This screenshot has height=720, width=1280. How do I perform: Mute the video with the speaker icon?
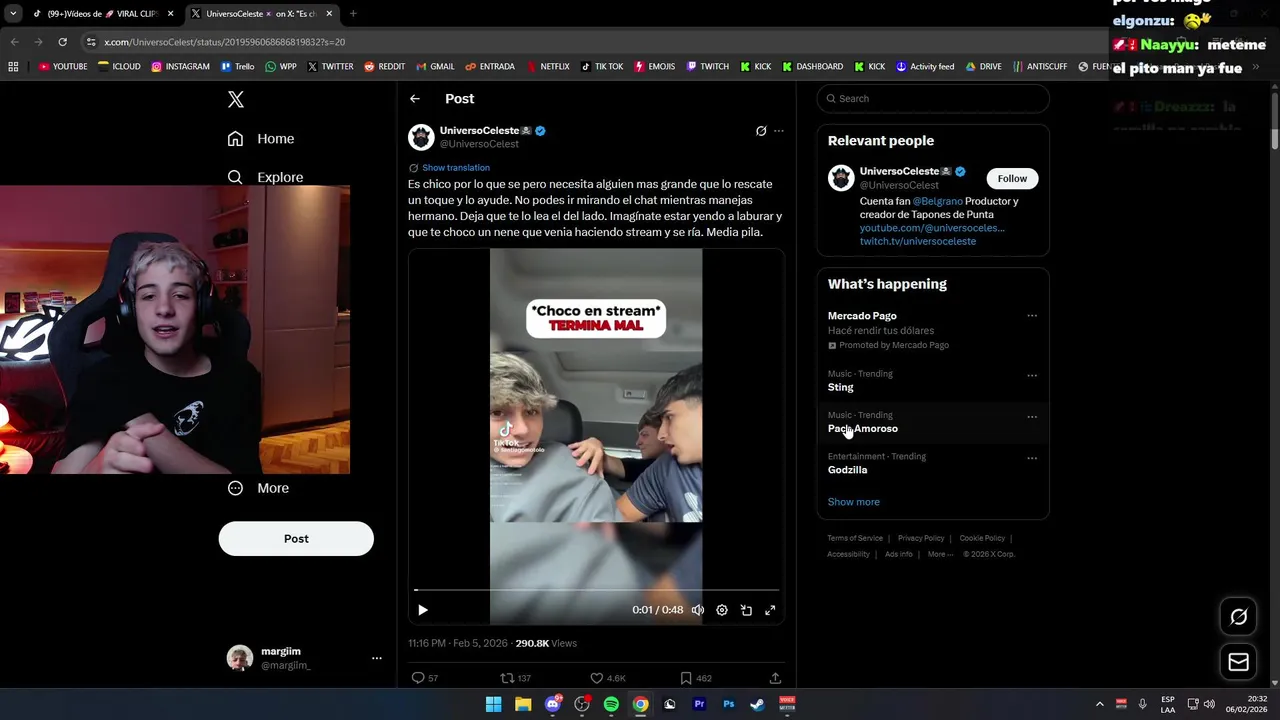click(x=698, y=610)
